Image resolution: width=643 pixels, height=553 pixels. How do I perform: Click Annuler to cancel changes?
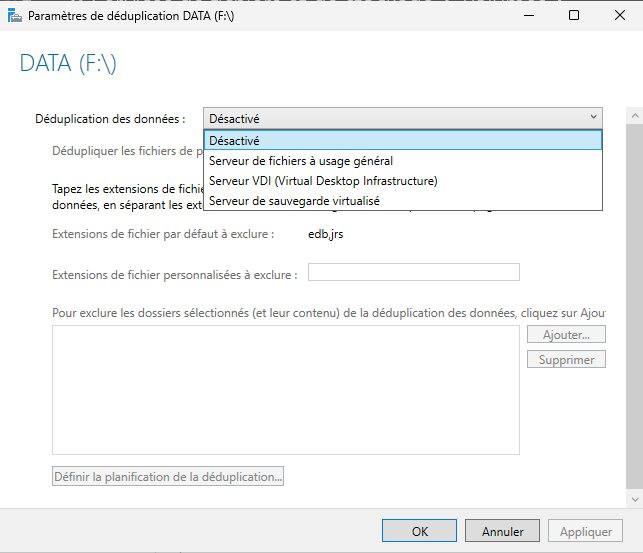pyautogui.click(x=502, y=531)
